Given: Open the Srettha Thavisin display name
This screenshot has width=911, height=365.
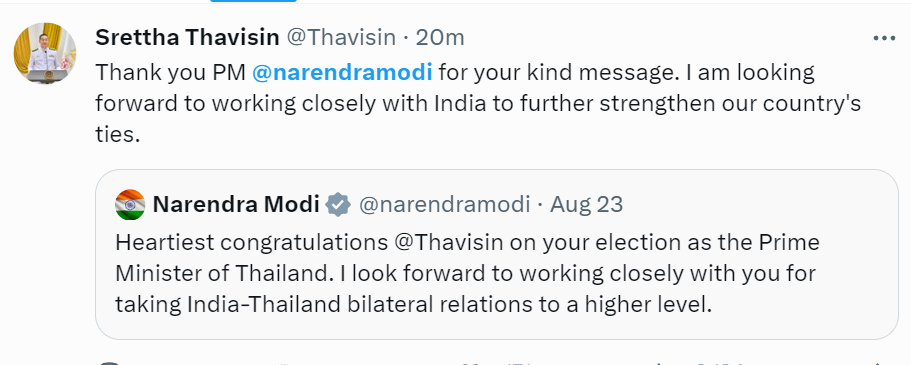Looking at the screenshot, I should pyautogui.click(x=187, y=38).
